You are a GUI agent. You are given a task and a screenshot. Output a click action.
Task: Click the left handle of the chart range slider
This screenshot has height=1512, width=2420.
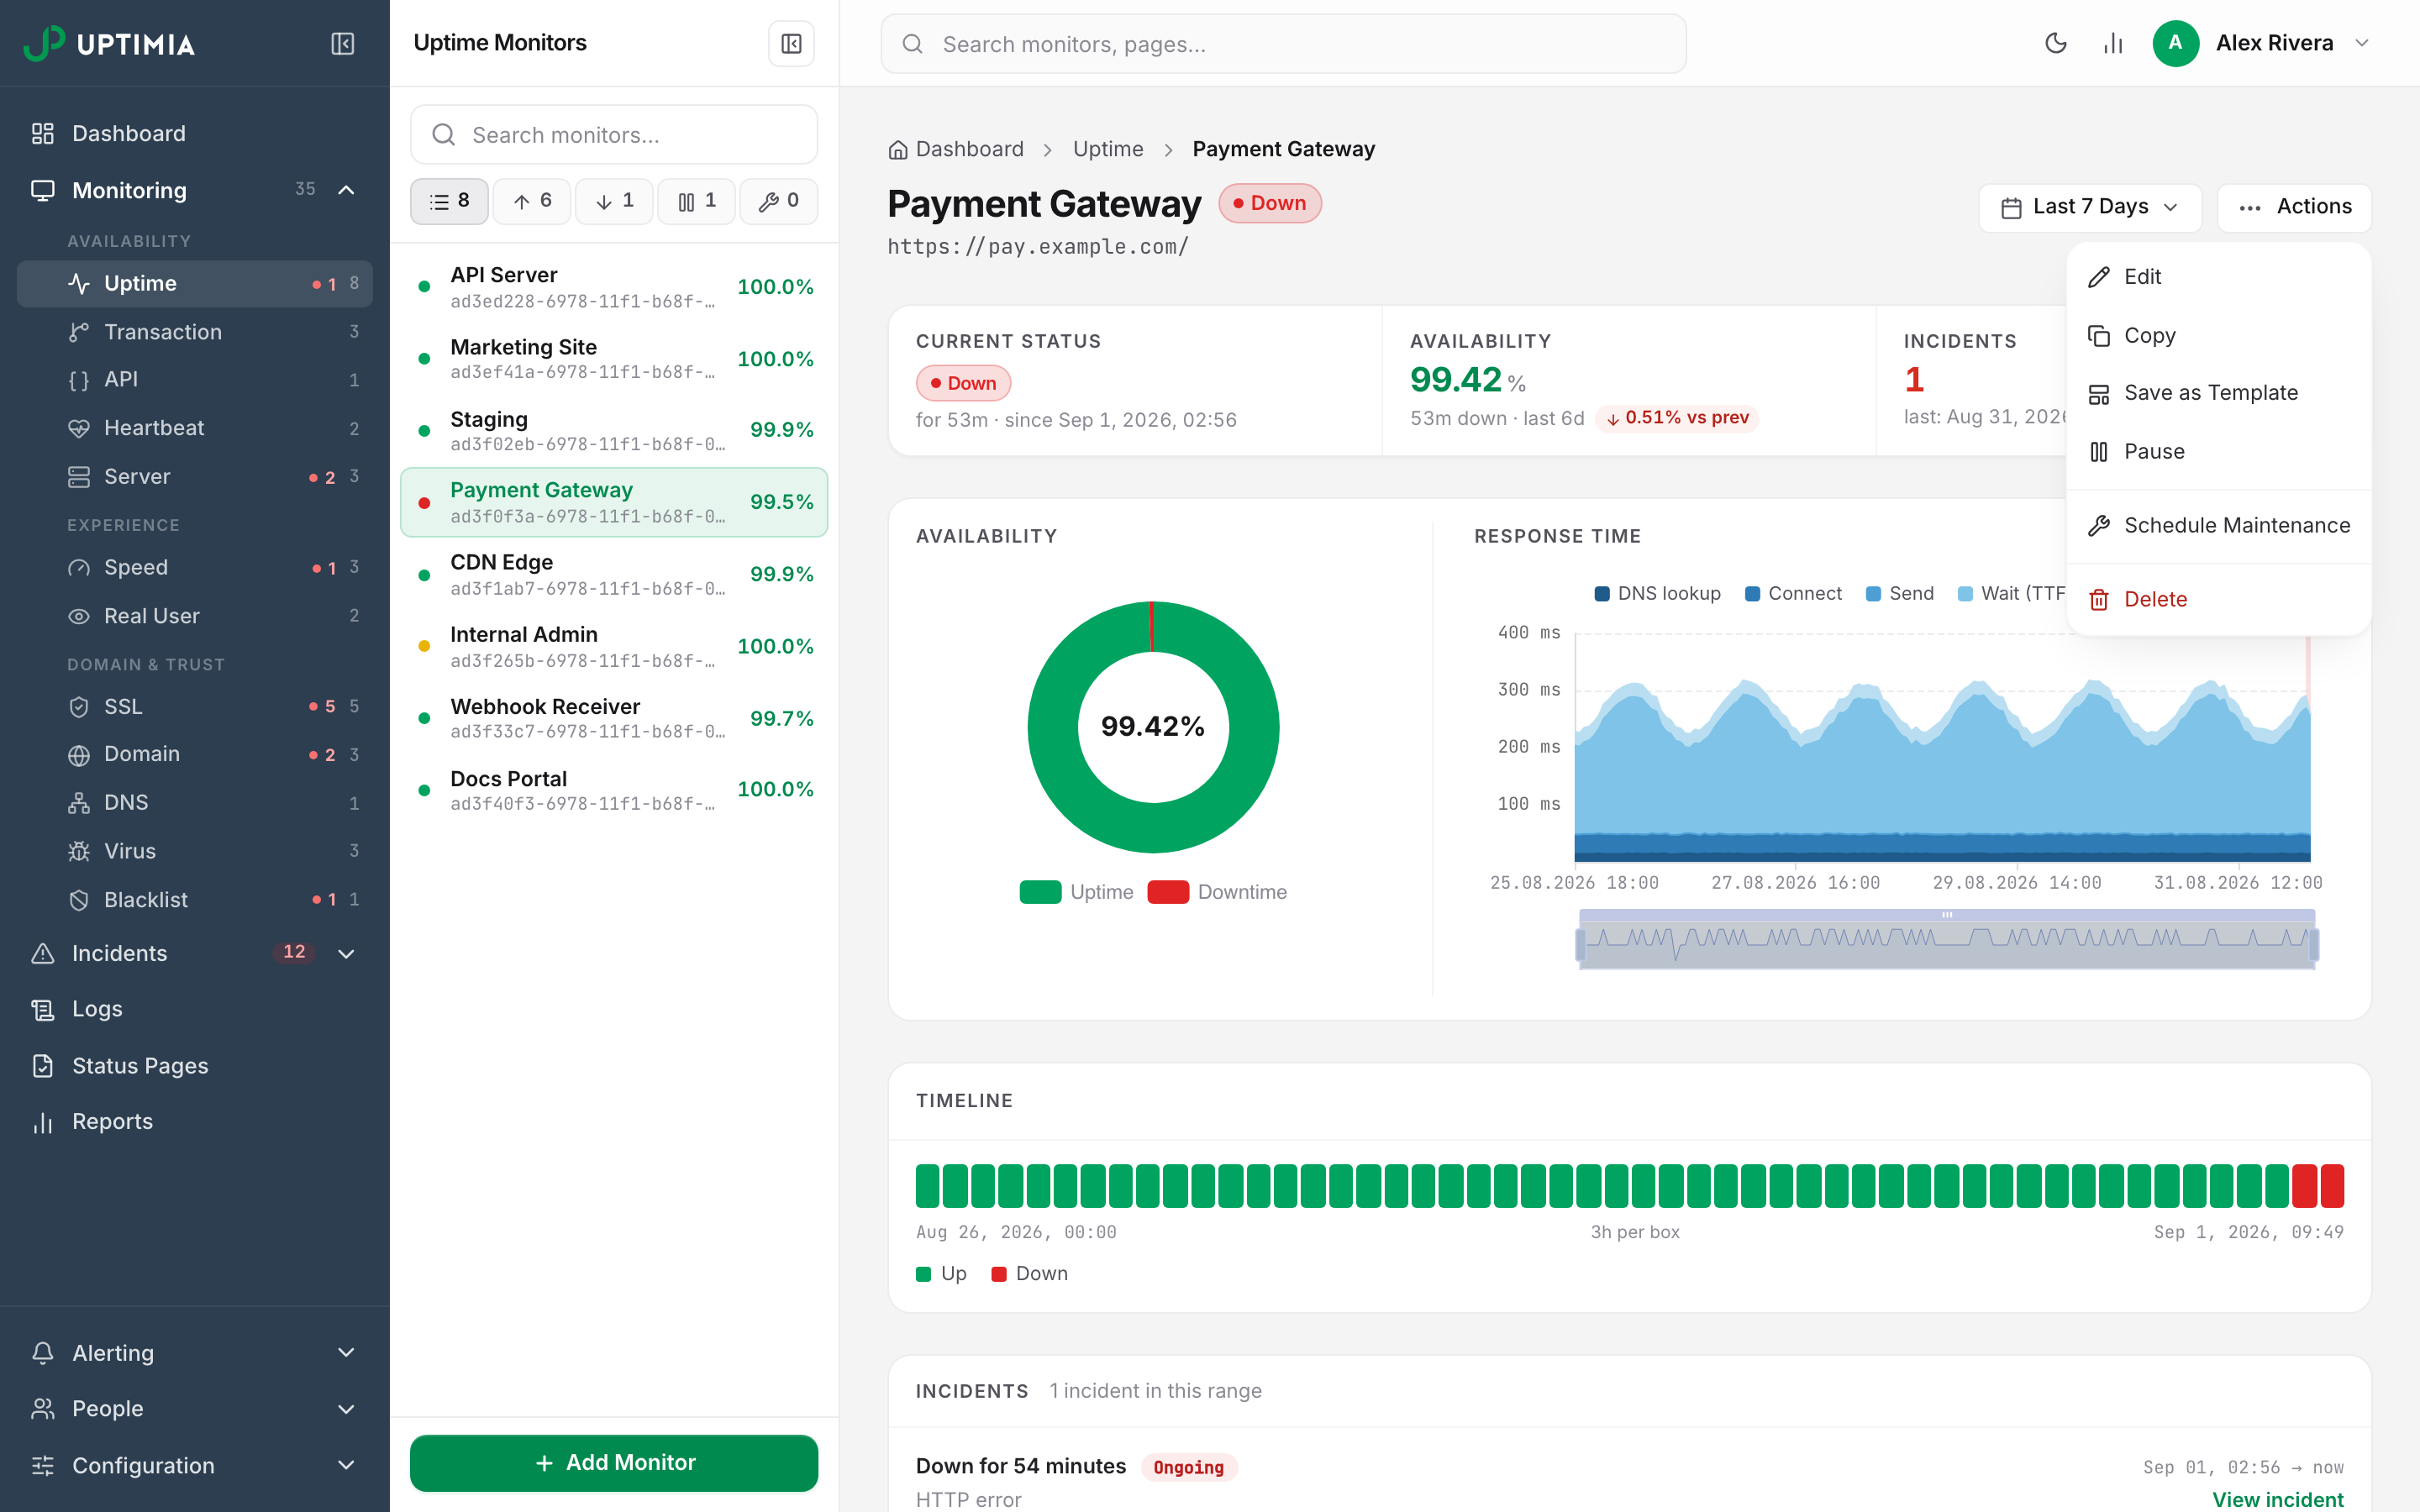[x=1580, y=945]
